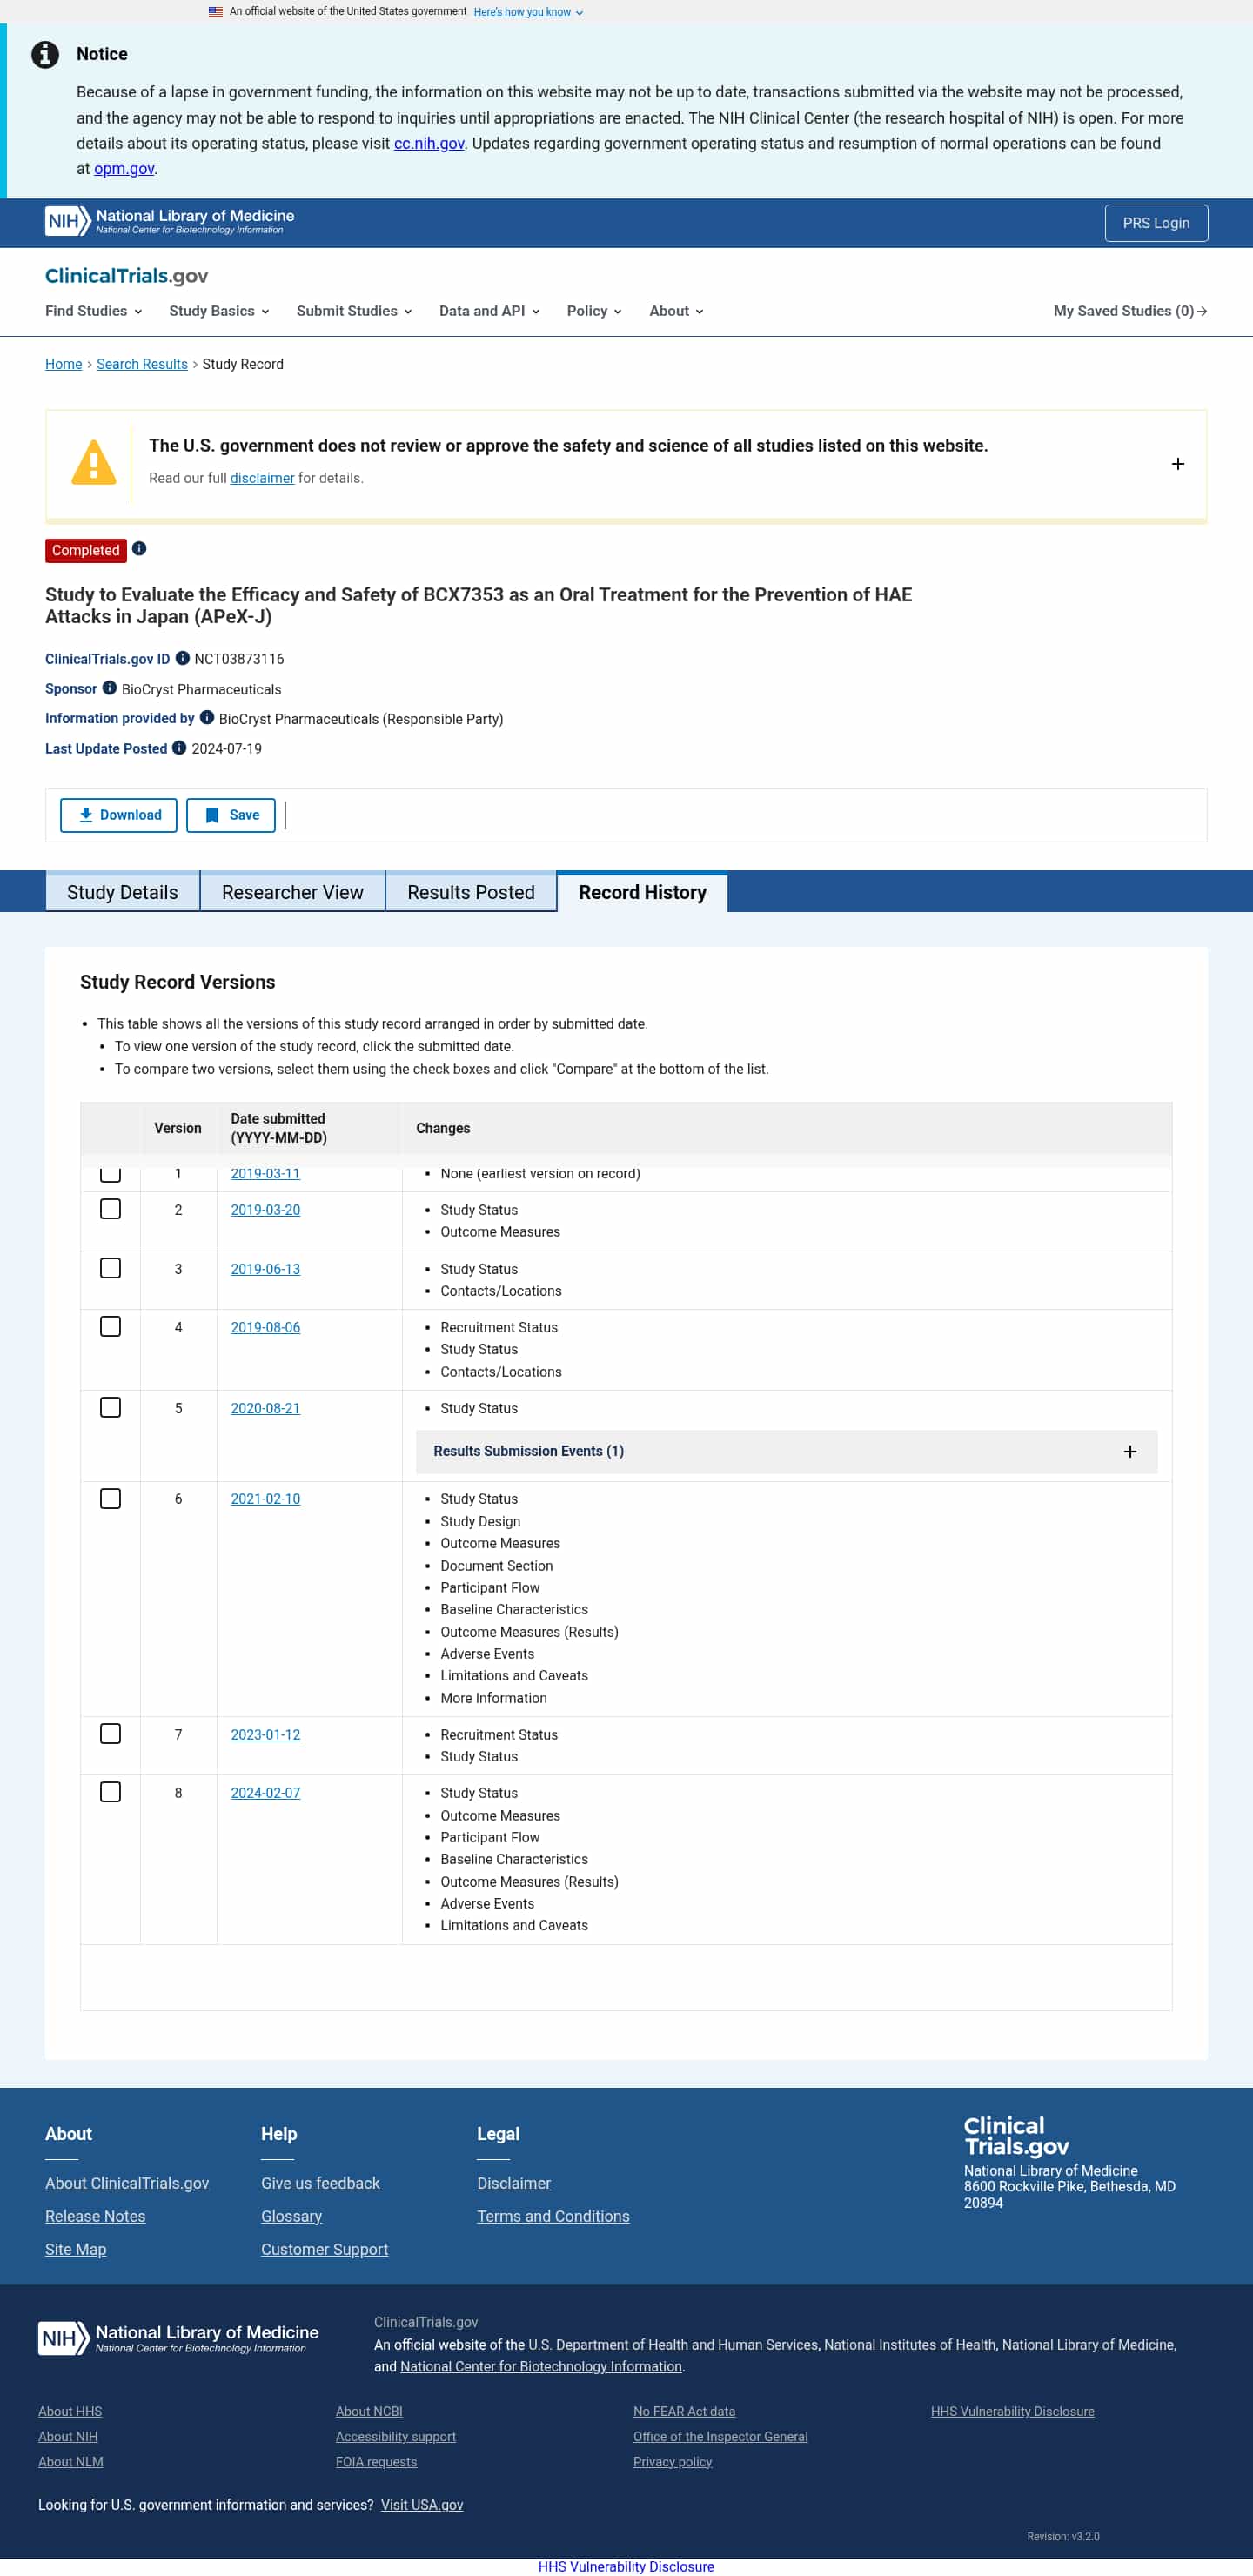The width and height of the screenshot is (1253, 2576).
Task: Go back to Search Results breadcrumb
Action: (142, 364)
